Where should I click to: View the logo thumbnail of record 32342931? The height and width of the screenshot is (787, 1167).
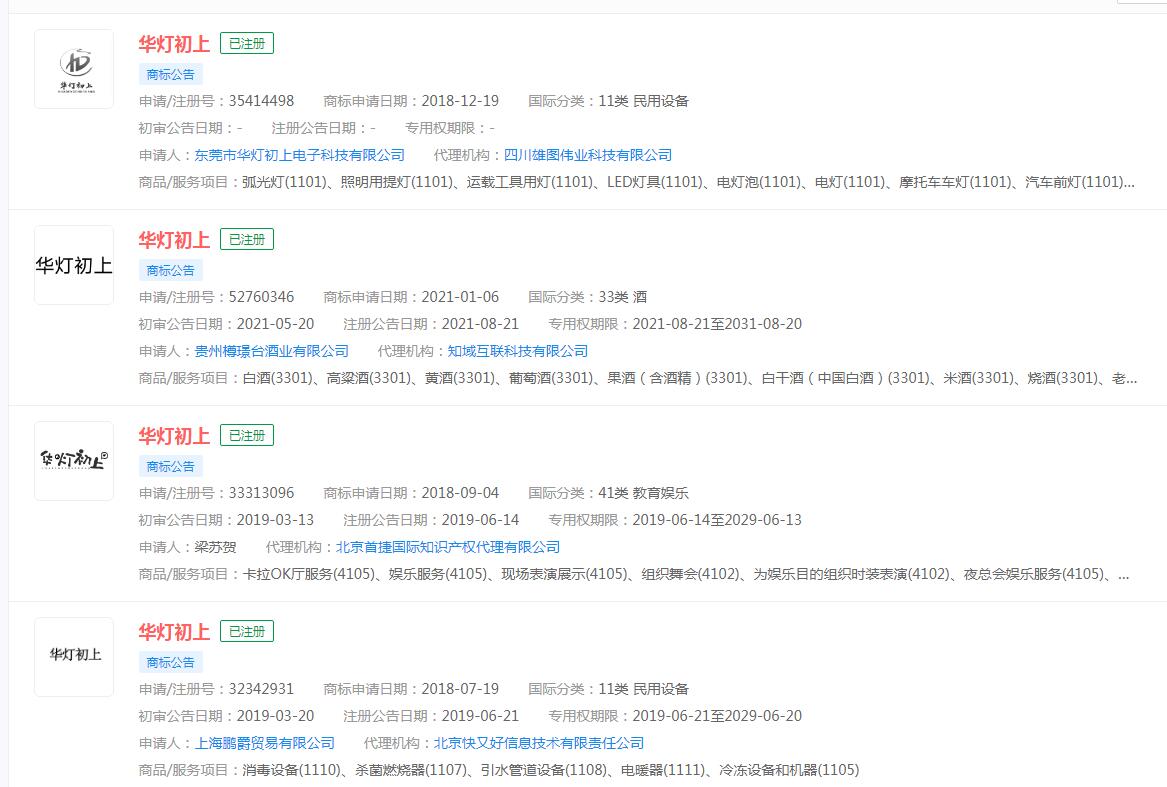(74, 656)
